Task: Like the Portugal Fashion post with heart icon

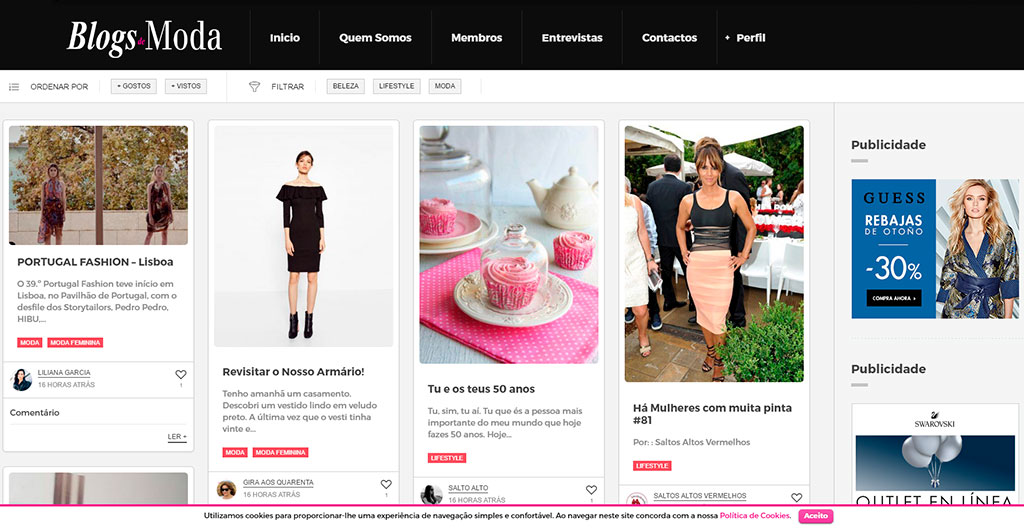Action: tap(181, 375)
